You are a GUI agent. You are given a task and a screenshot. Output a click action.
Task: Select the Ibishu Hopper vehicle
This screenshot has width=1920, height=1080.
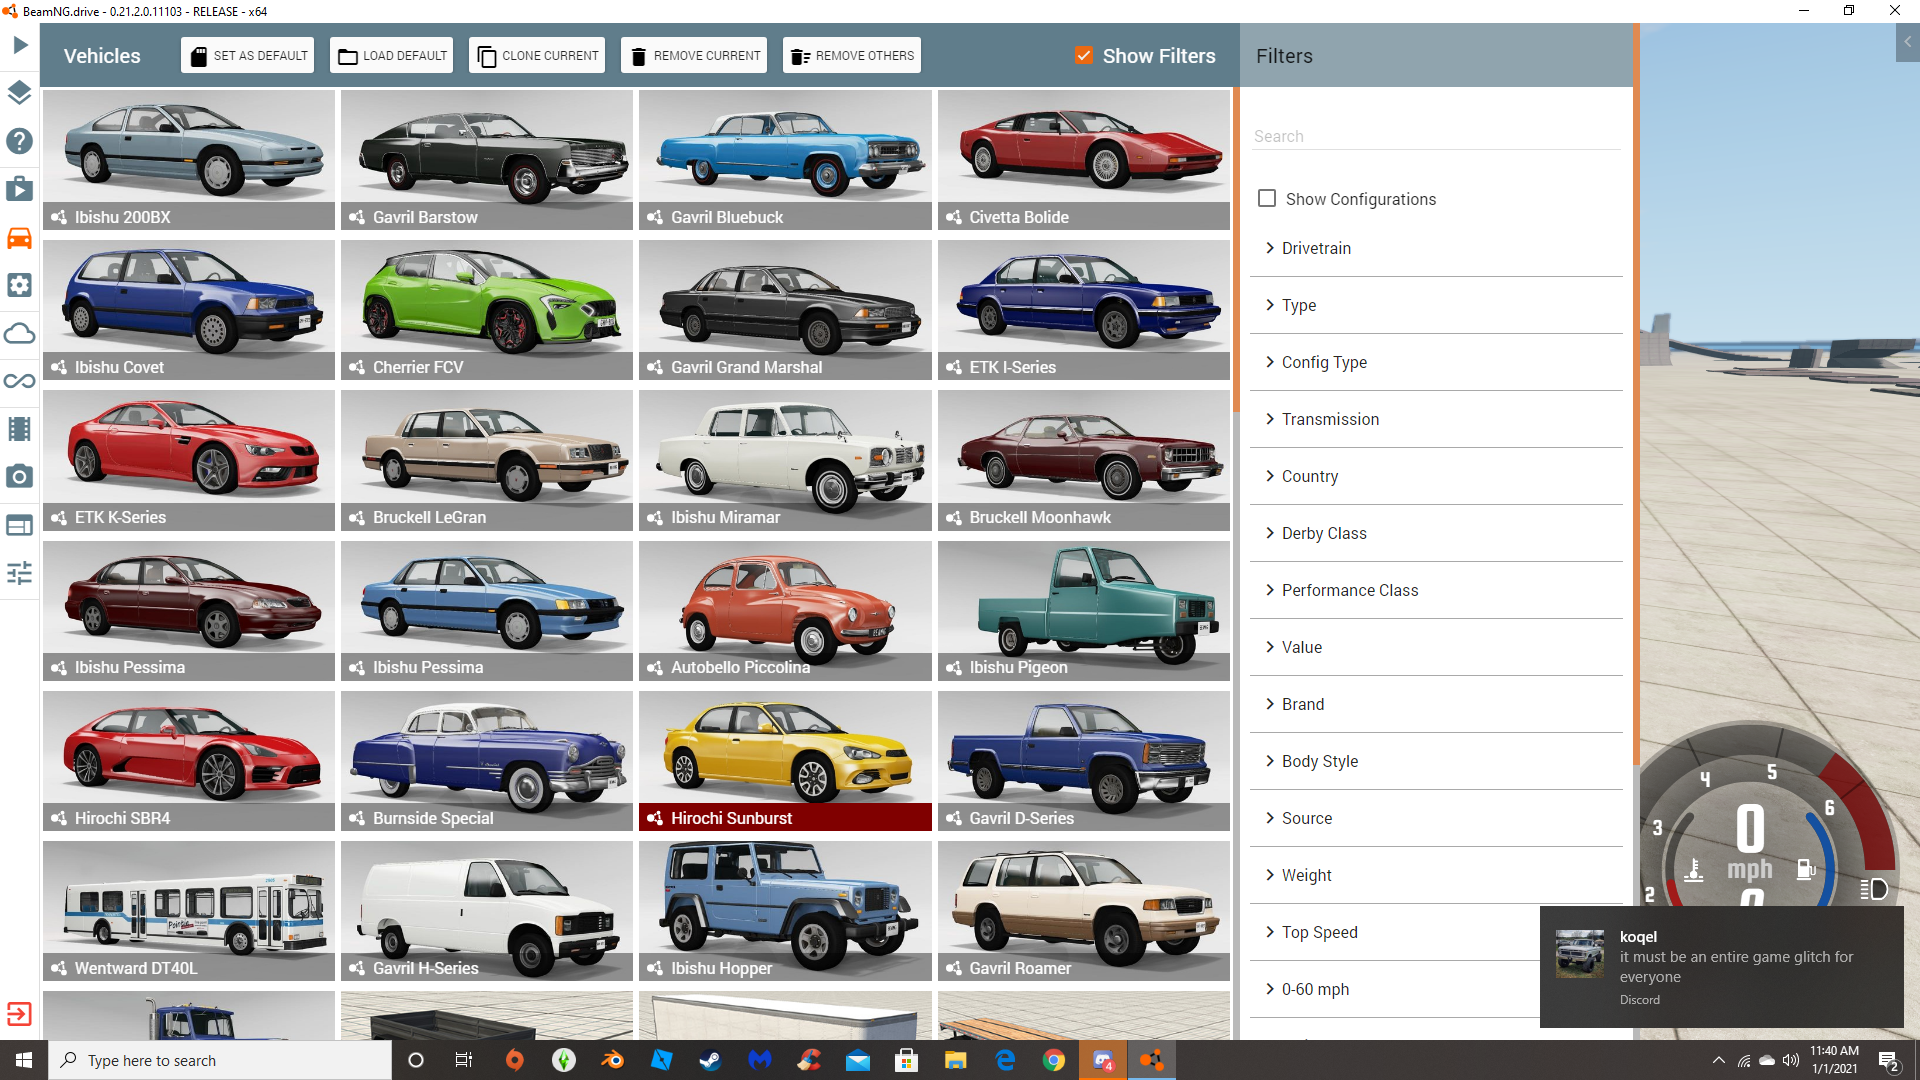click(x=785, y=911)
